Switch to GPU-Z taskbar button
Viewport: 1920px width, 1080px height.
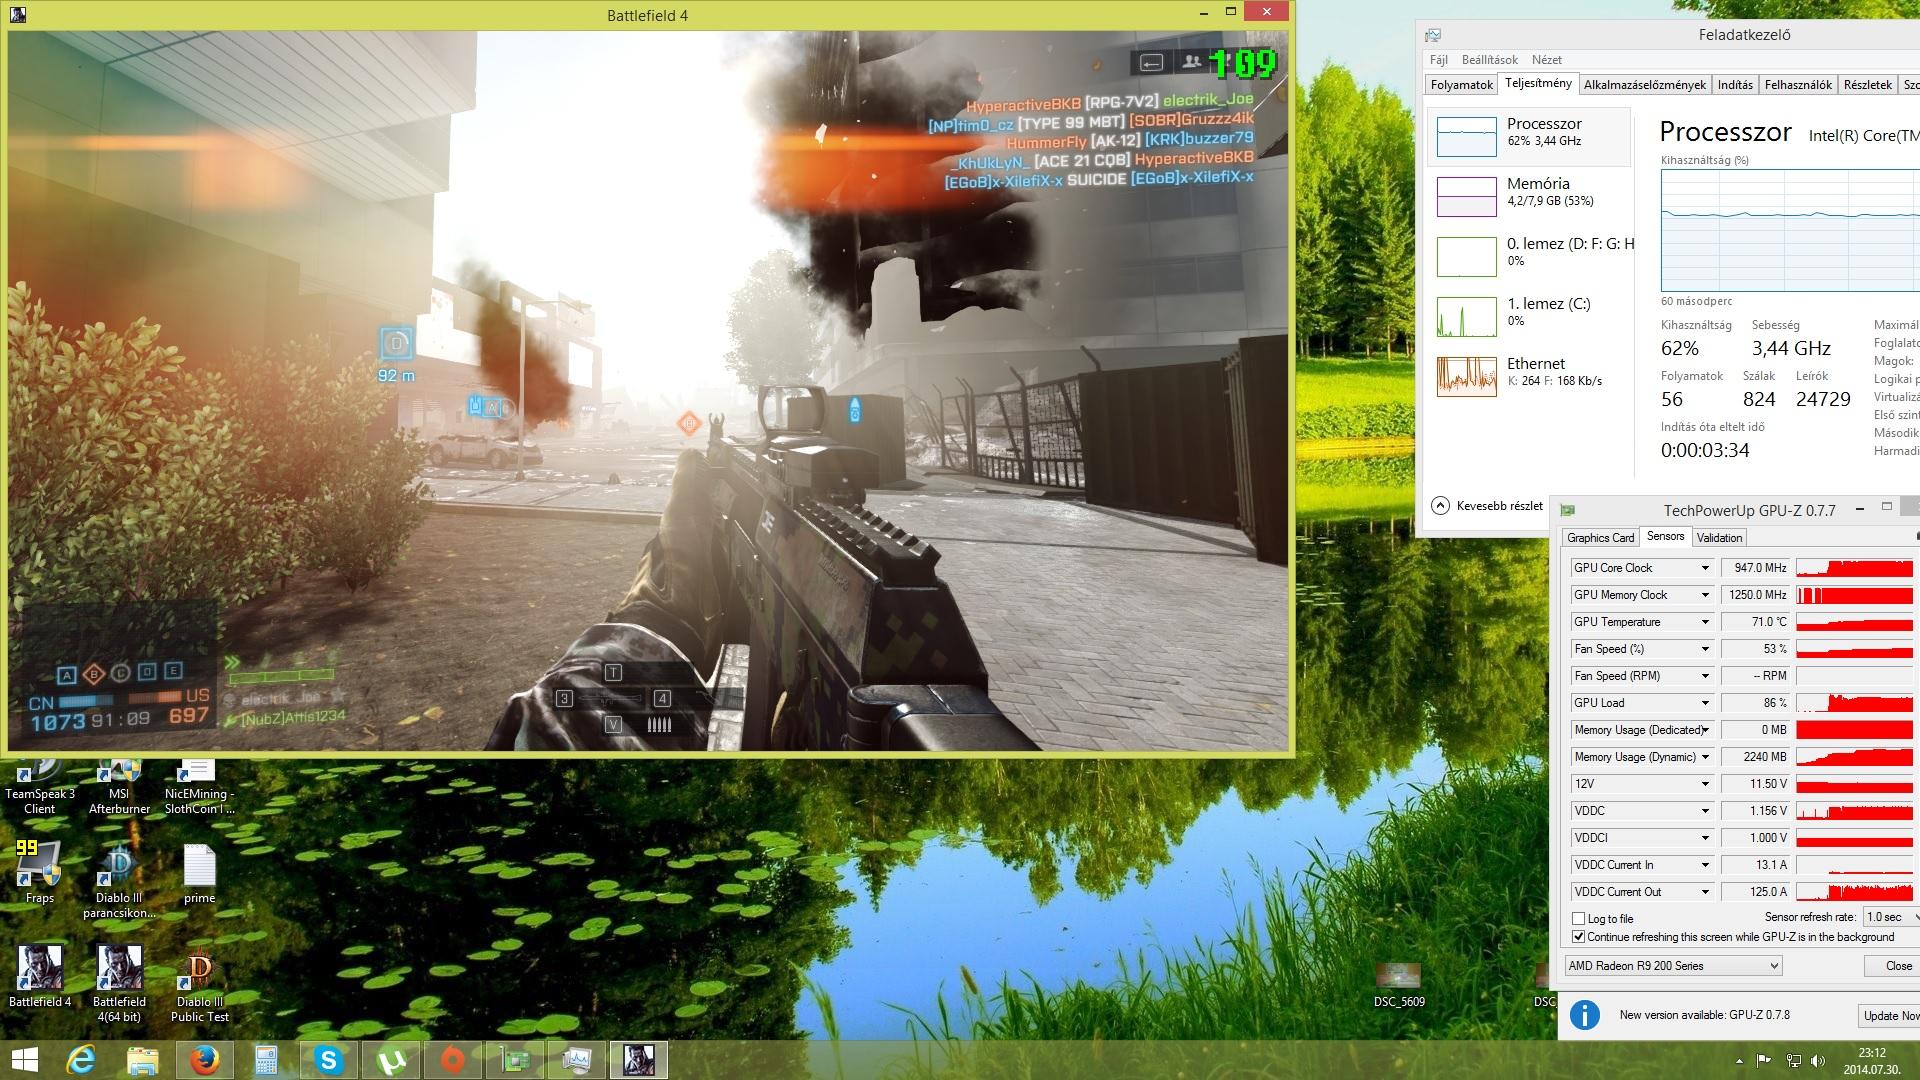(515, 1060)
